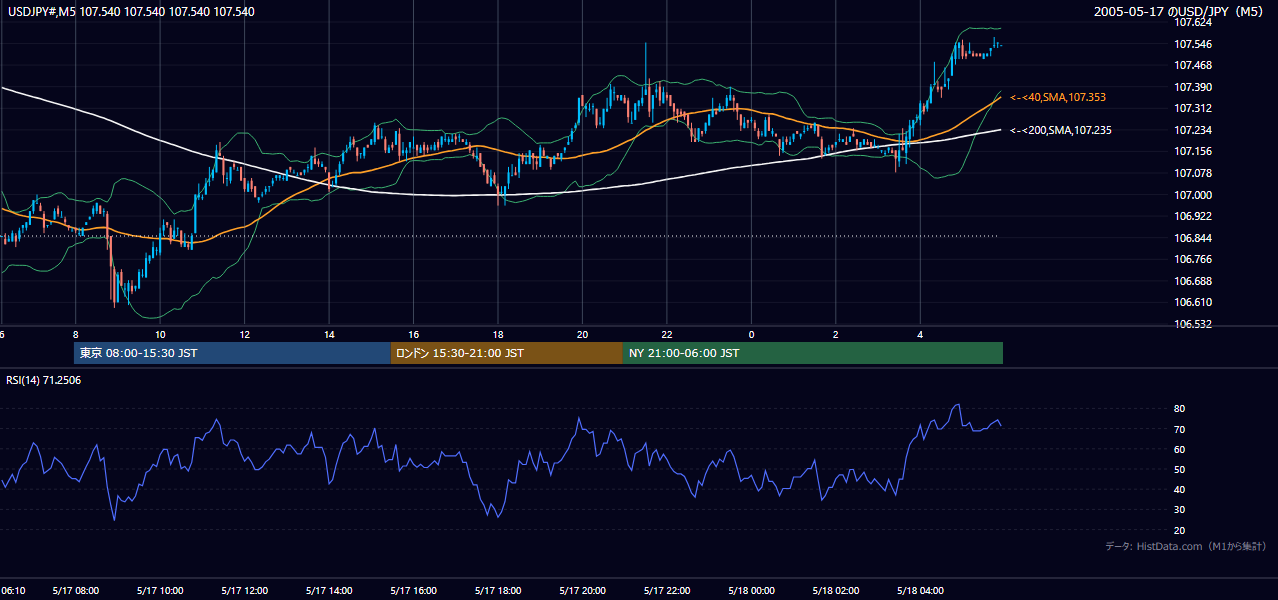Click the 5/18 02:00 time axis label
The height and width of the screenshot is (600, 1278).
[836, 591]
